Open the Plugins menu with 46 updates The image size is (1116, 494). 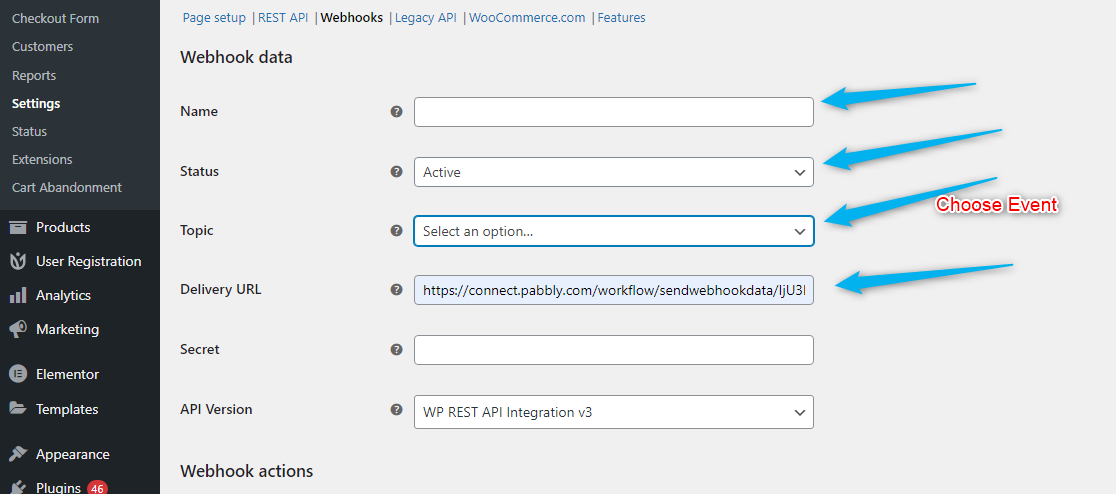[x=60, y=487]
